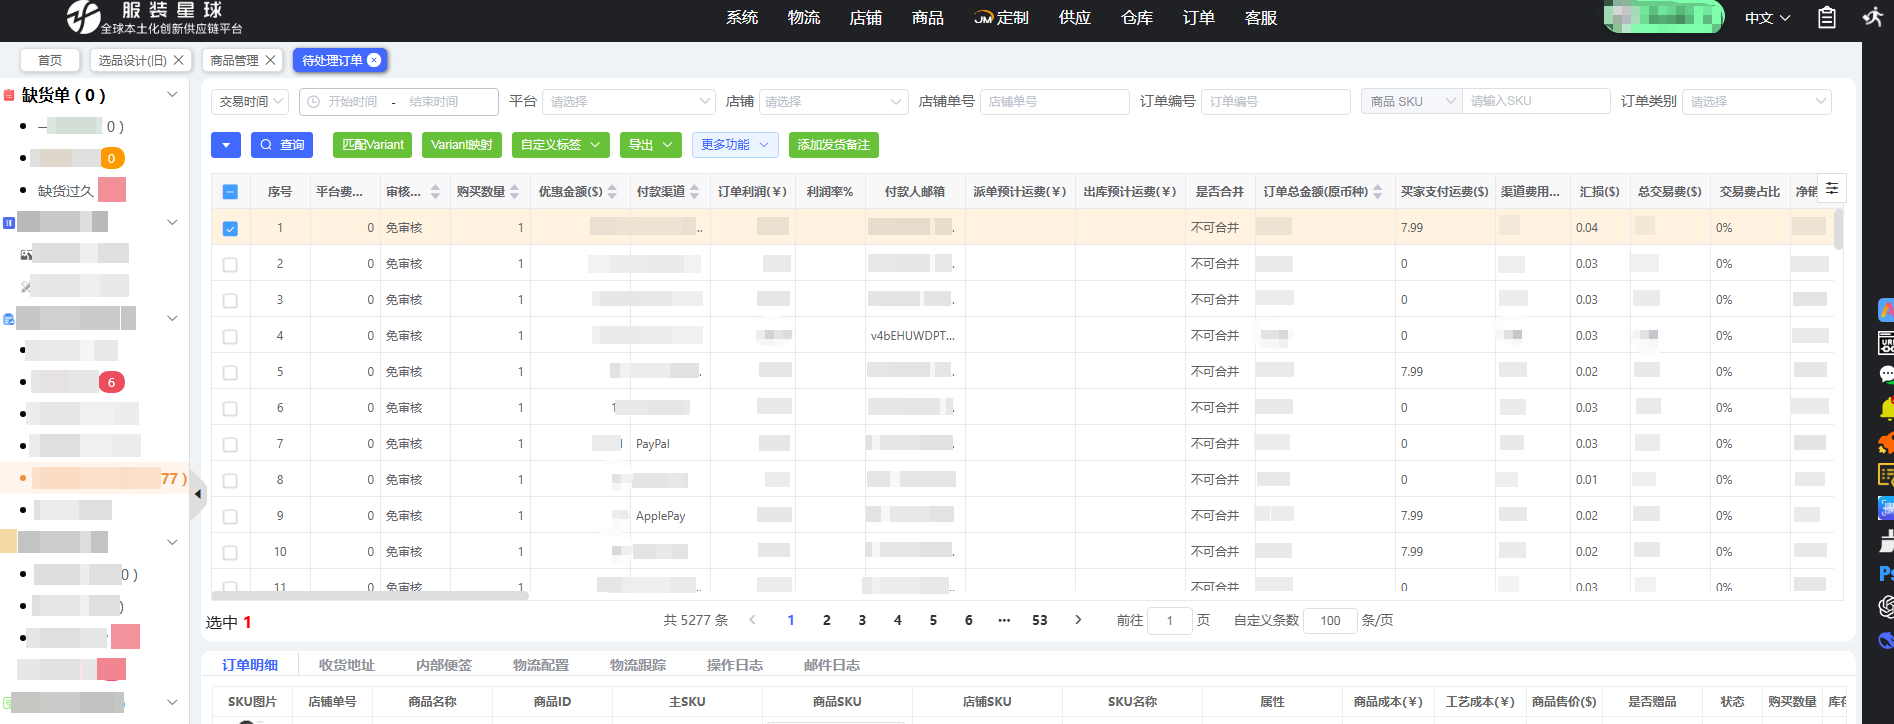
Task: Open the 仓库 top menu
Action: pos(1137,18)
